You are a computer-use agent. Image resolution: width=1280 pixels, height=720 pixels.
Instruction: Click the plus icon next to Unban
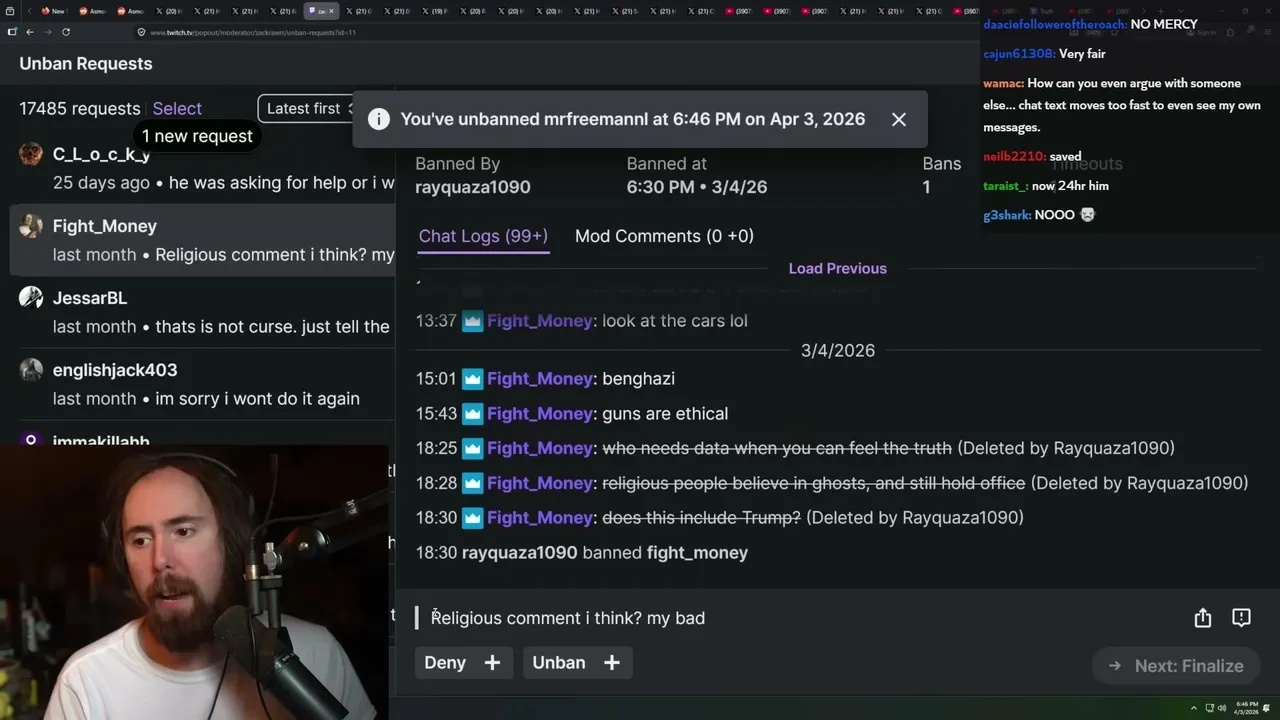[612, 662]
